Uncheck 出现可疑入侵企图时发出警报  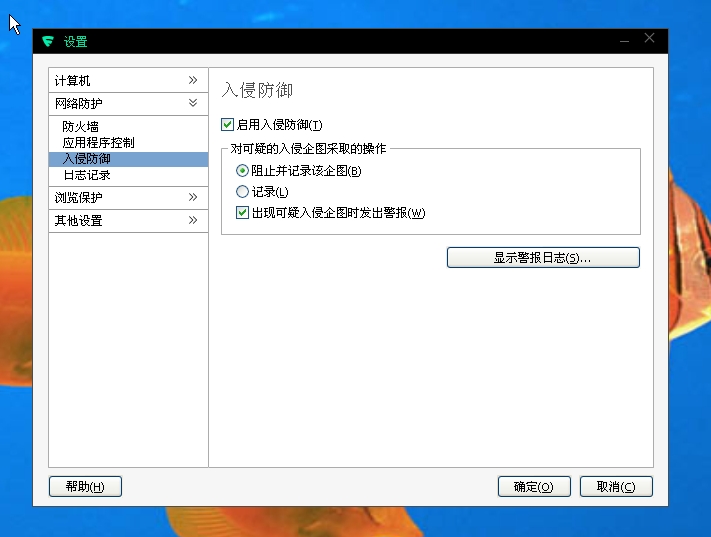[x=242, y=213]
